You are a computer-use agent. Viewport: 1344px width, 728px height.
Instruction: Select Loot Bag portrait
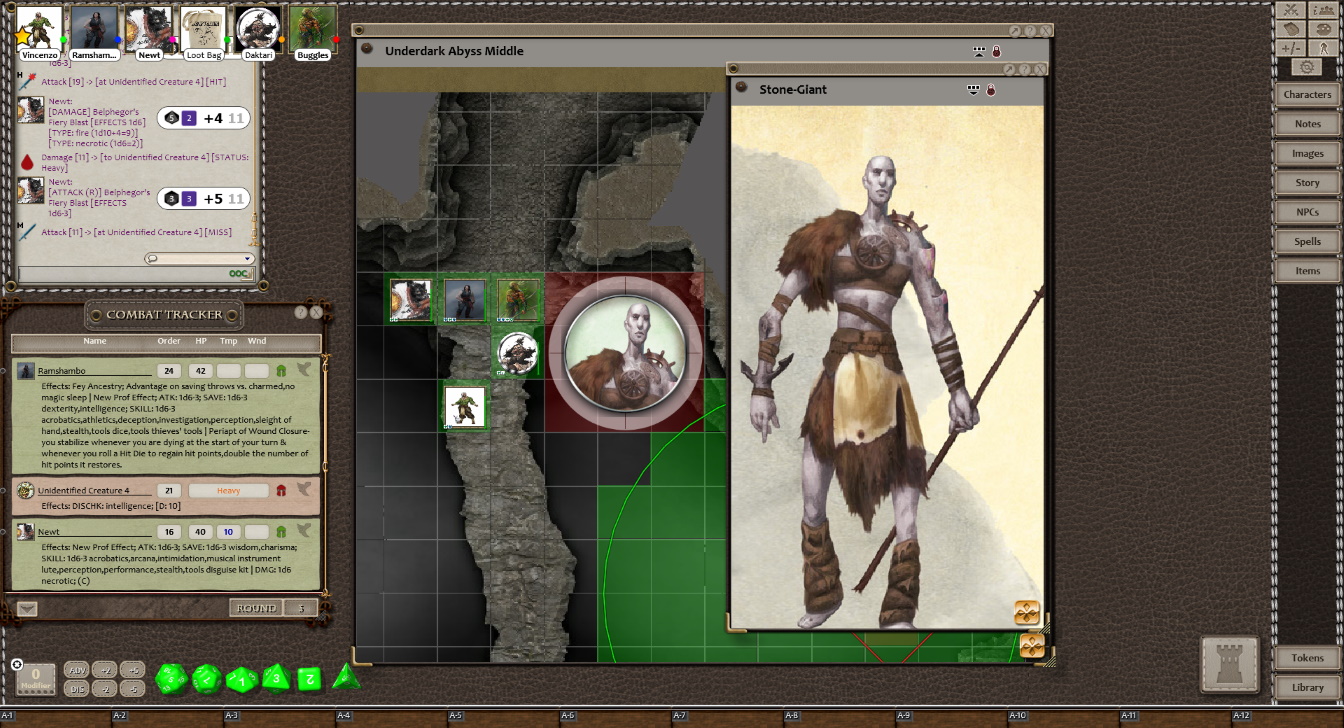coord(204,32)
